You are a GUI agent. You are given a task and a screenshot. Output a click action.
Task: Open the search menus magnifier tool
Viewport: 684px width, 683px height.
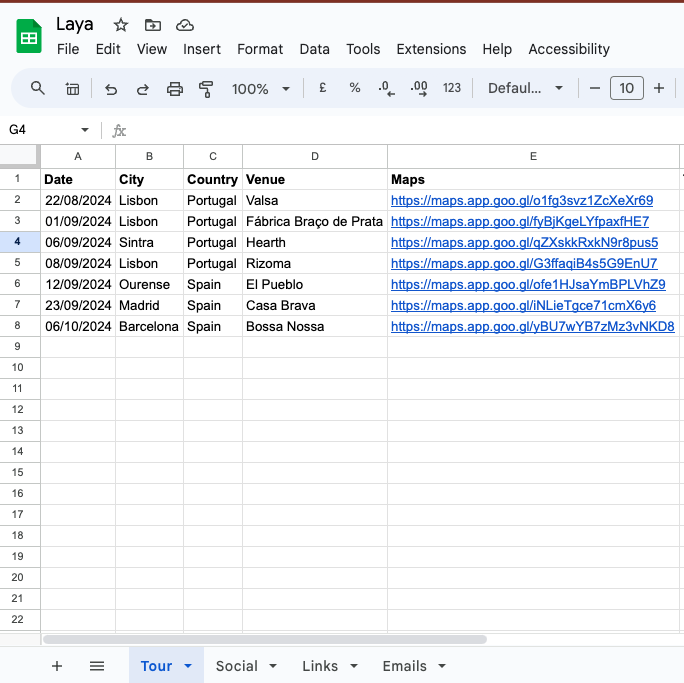38,89
